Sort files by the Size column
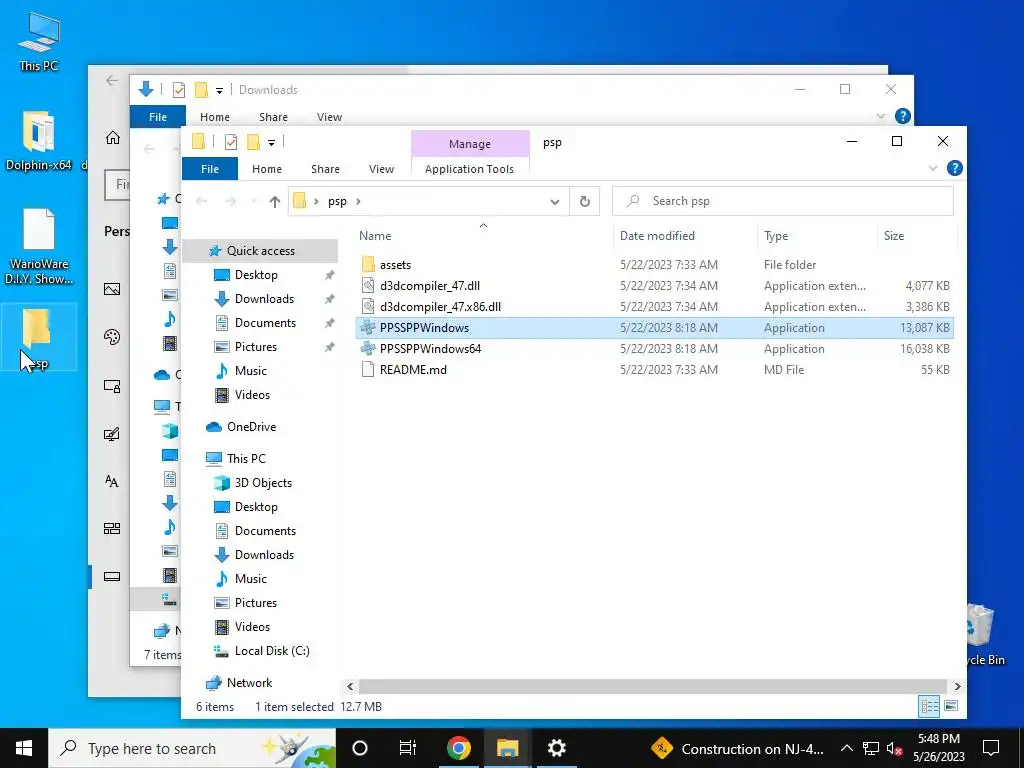This screenshot has height=768, width=1024. pos(893,236)
